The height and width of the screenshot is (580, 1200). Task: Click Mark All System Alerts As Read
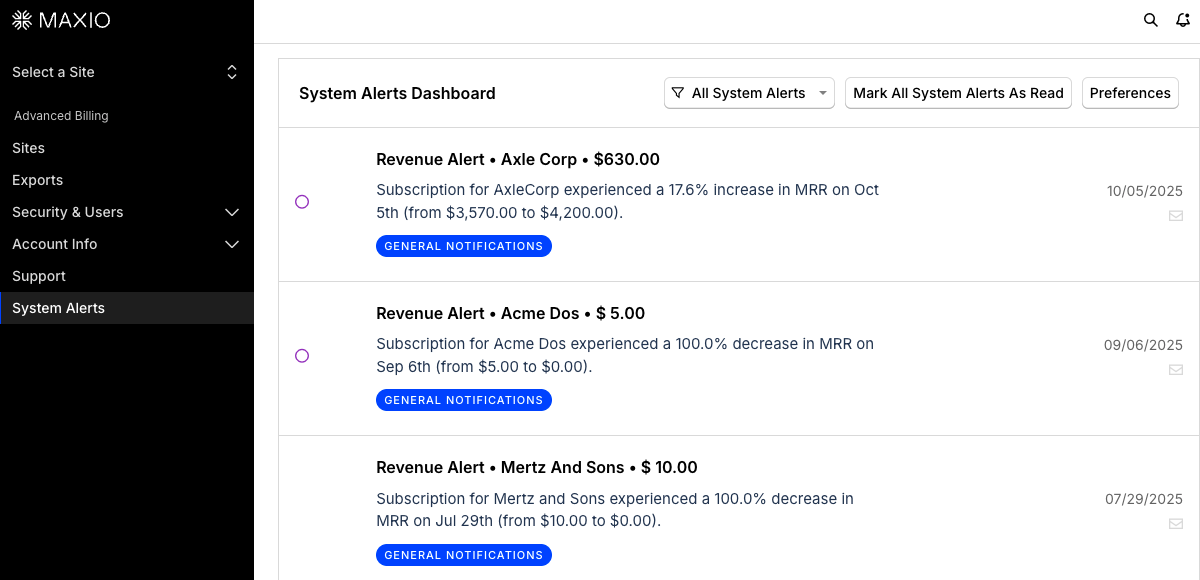point(958,93)
